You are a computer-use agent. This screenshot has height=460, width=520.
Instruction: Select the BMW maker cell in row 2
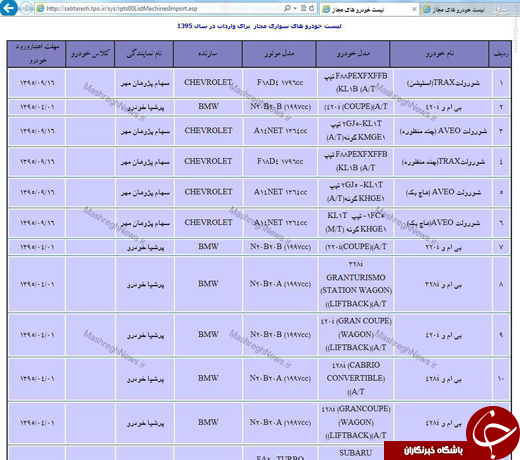208,107
